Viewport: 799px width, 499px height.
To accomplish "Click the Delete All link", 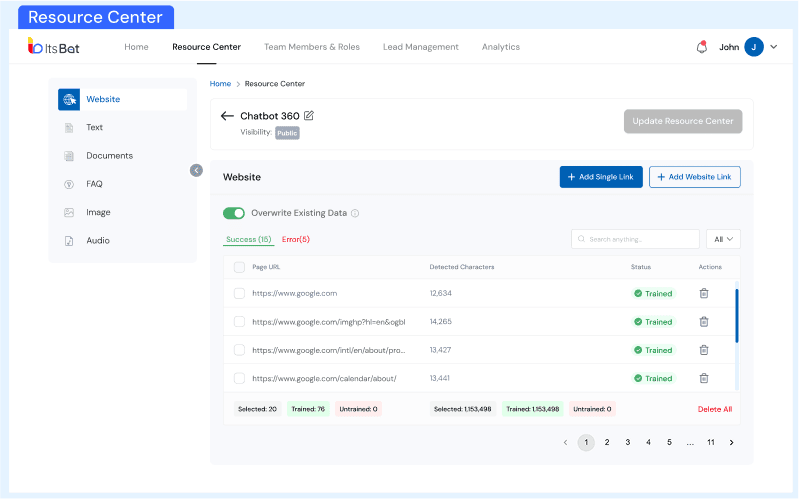I will click(x=715, y=409).
